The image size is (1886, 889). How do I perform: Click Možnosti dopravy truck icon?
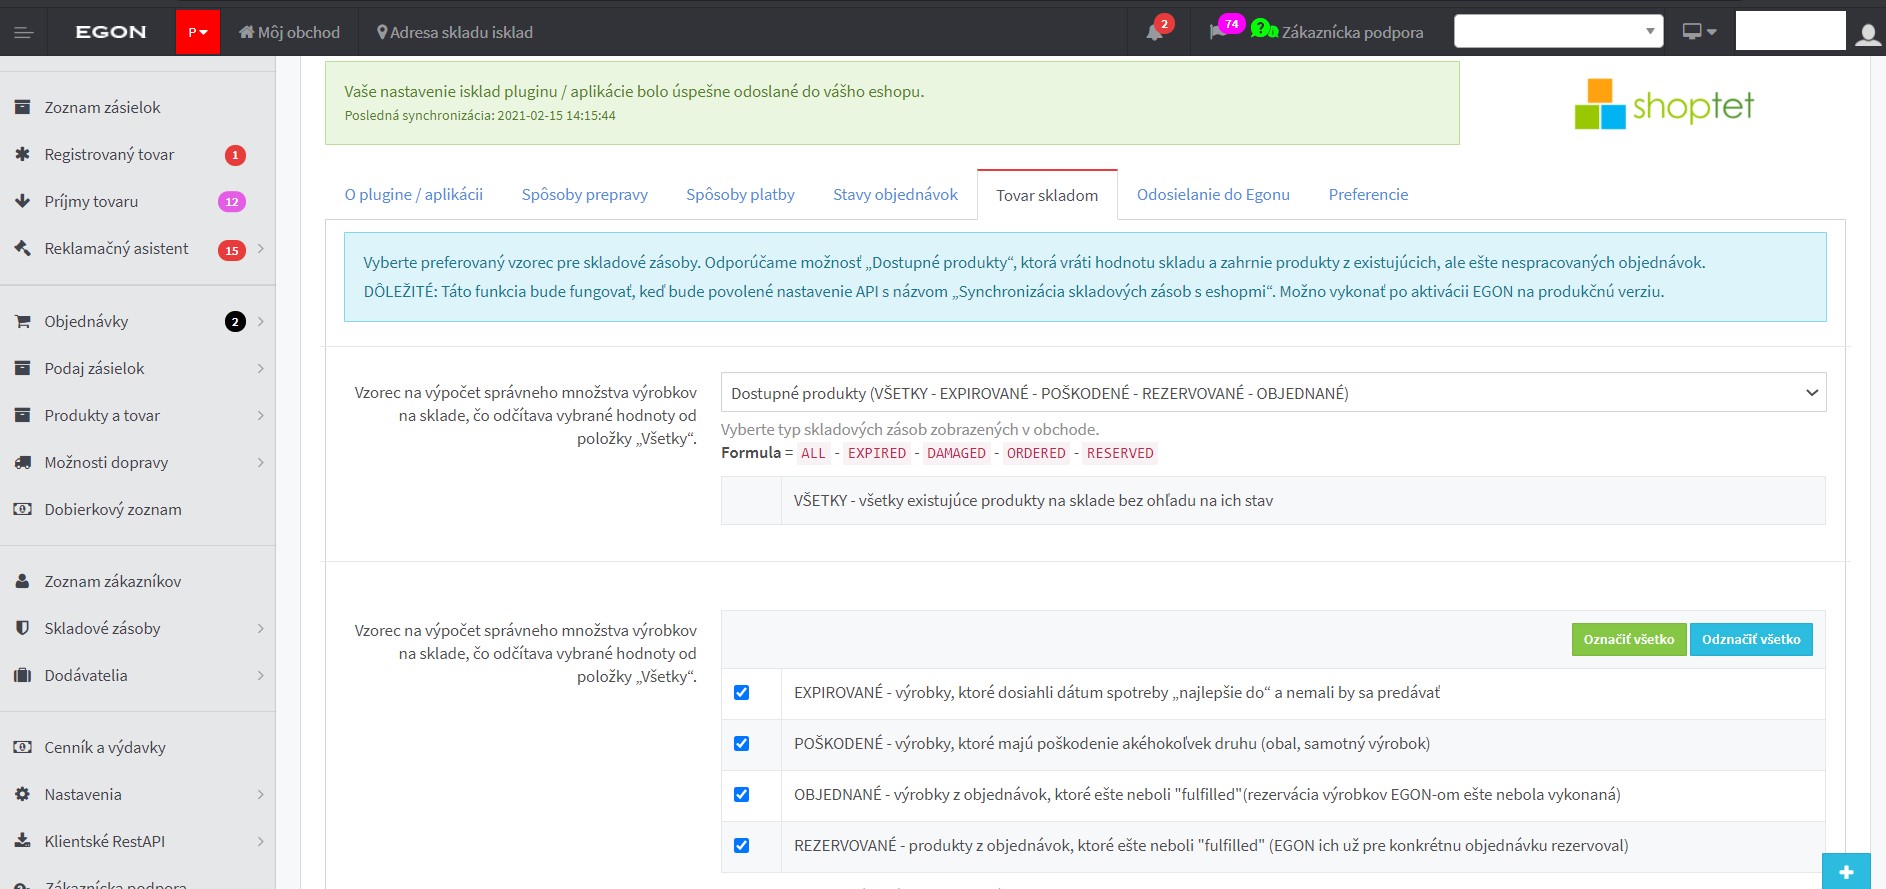click(x=22, y=462)
